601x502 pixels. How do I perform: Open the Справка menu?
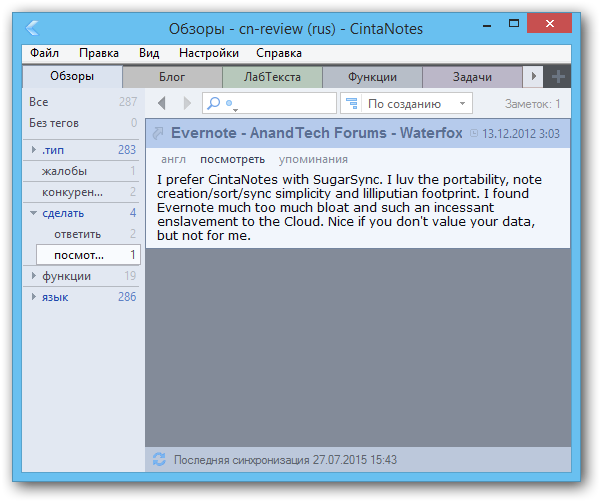click(279, 53)
